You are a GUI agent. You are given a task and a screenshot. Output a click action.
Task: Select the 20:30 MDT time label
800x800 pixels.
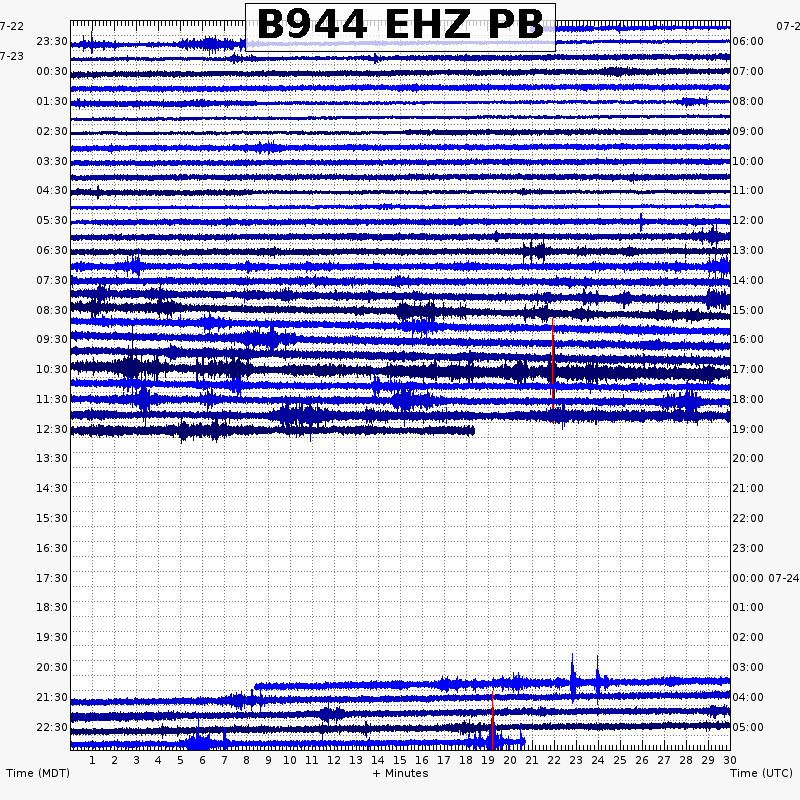(52, 667)
